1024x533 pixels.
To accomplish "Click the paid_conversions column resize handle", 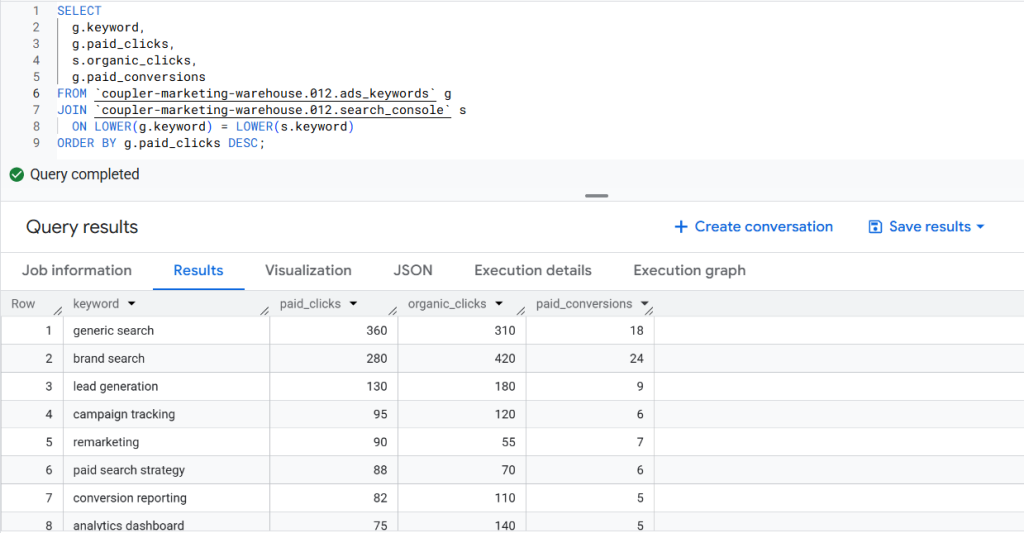I will (649, 312).
